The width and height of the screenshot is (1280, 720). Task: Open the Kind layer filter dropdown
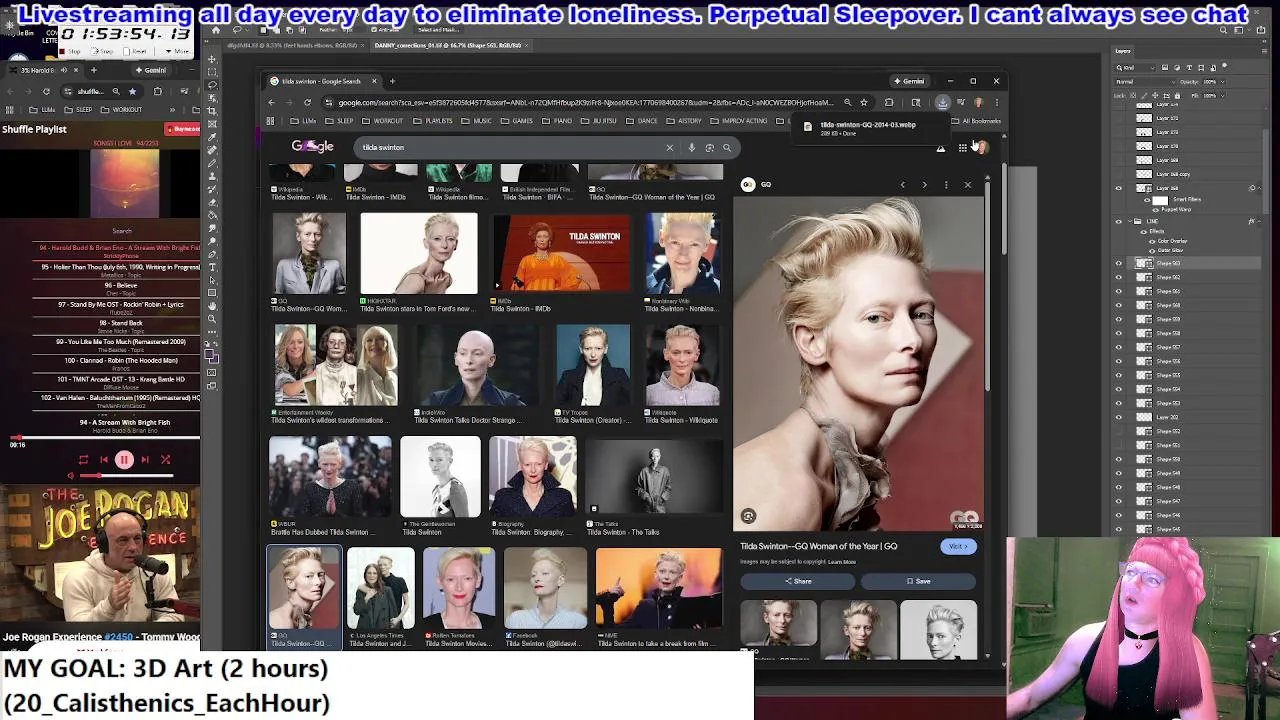1136,68
